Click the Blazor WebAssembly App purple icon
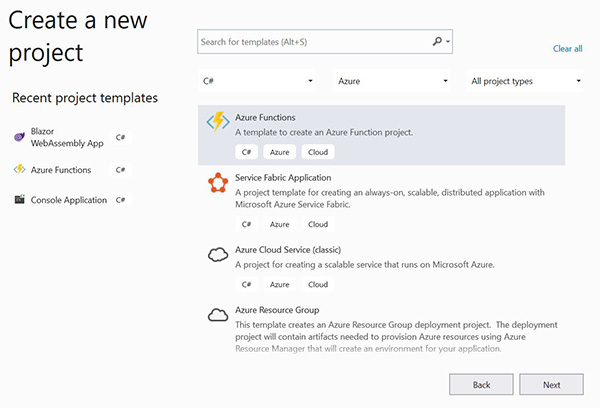Screen dimensions: 600x408 [19, 137]
